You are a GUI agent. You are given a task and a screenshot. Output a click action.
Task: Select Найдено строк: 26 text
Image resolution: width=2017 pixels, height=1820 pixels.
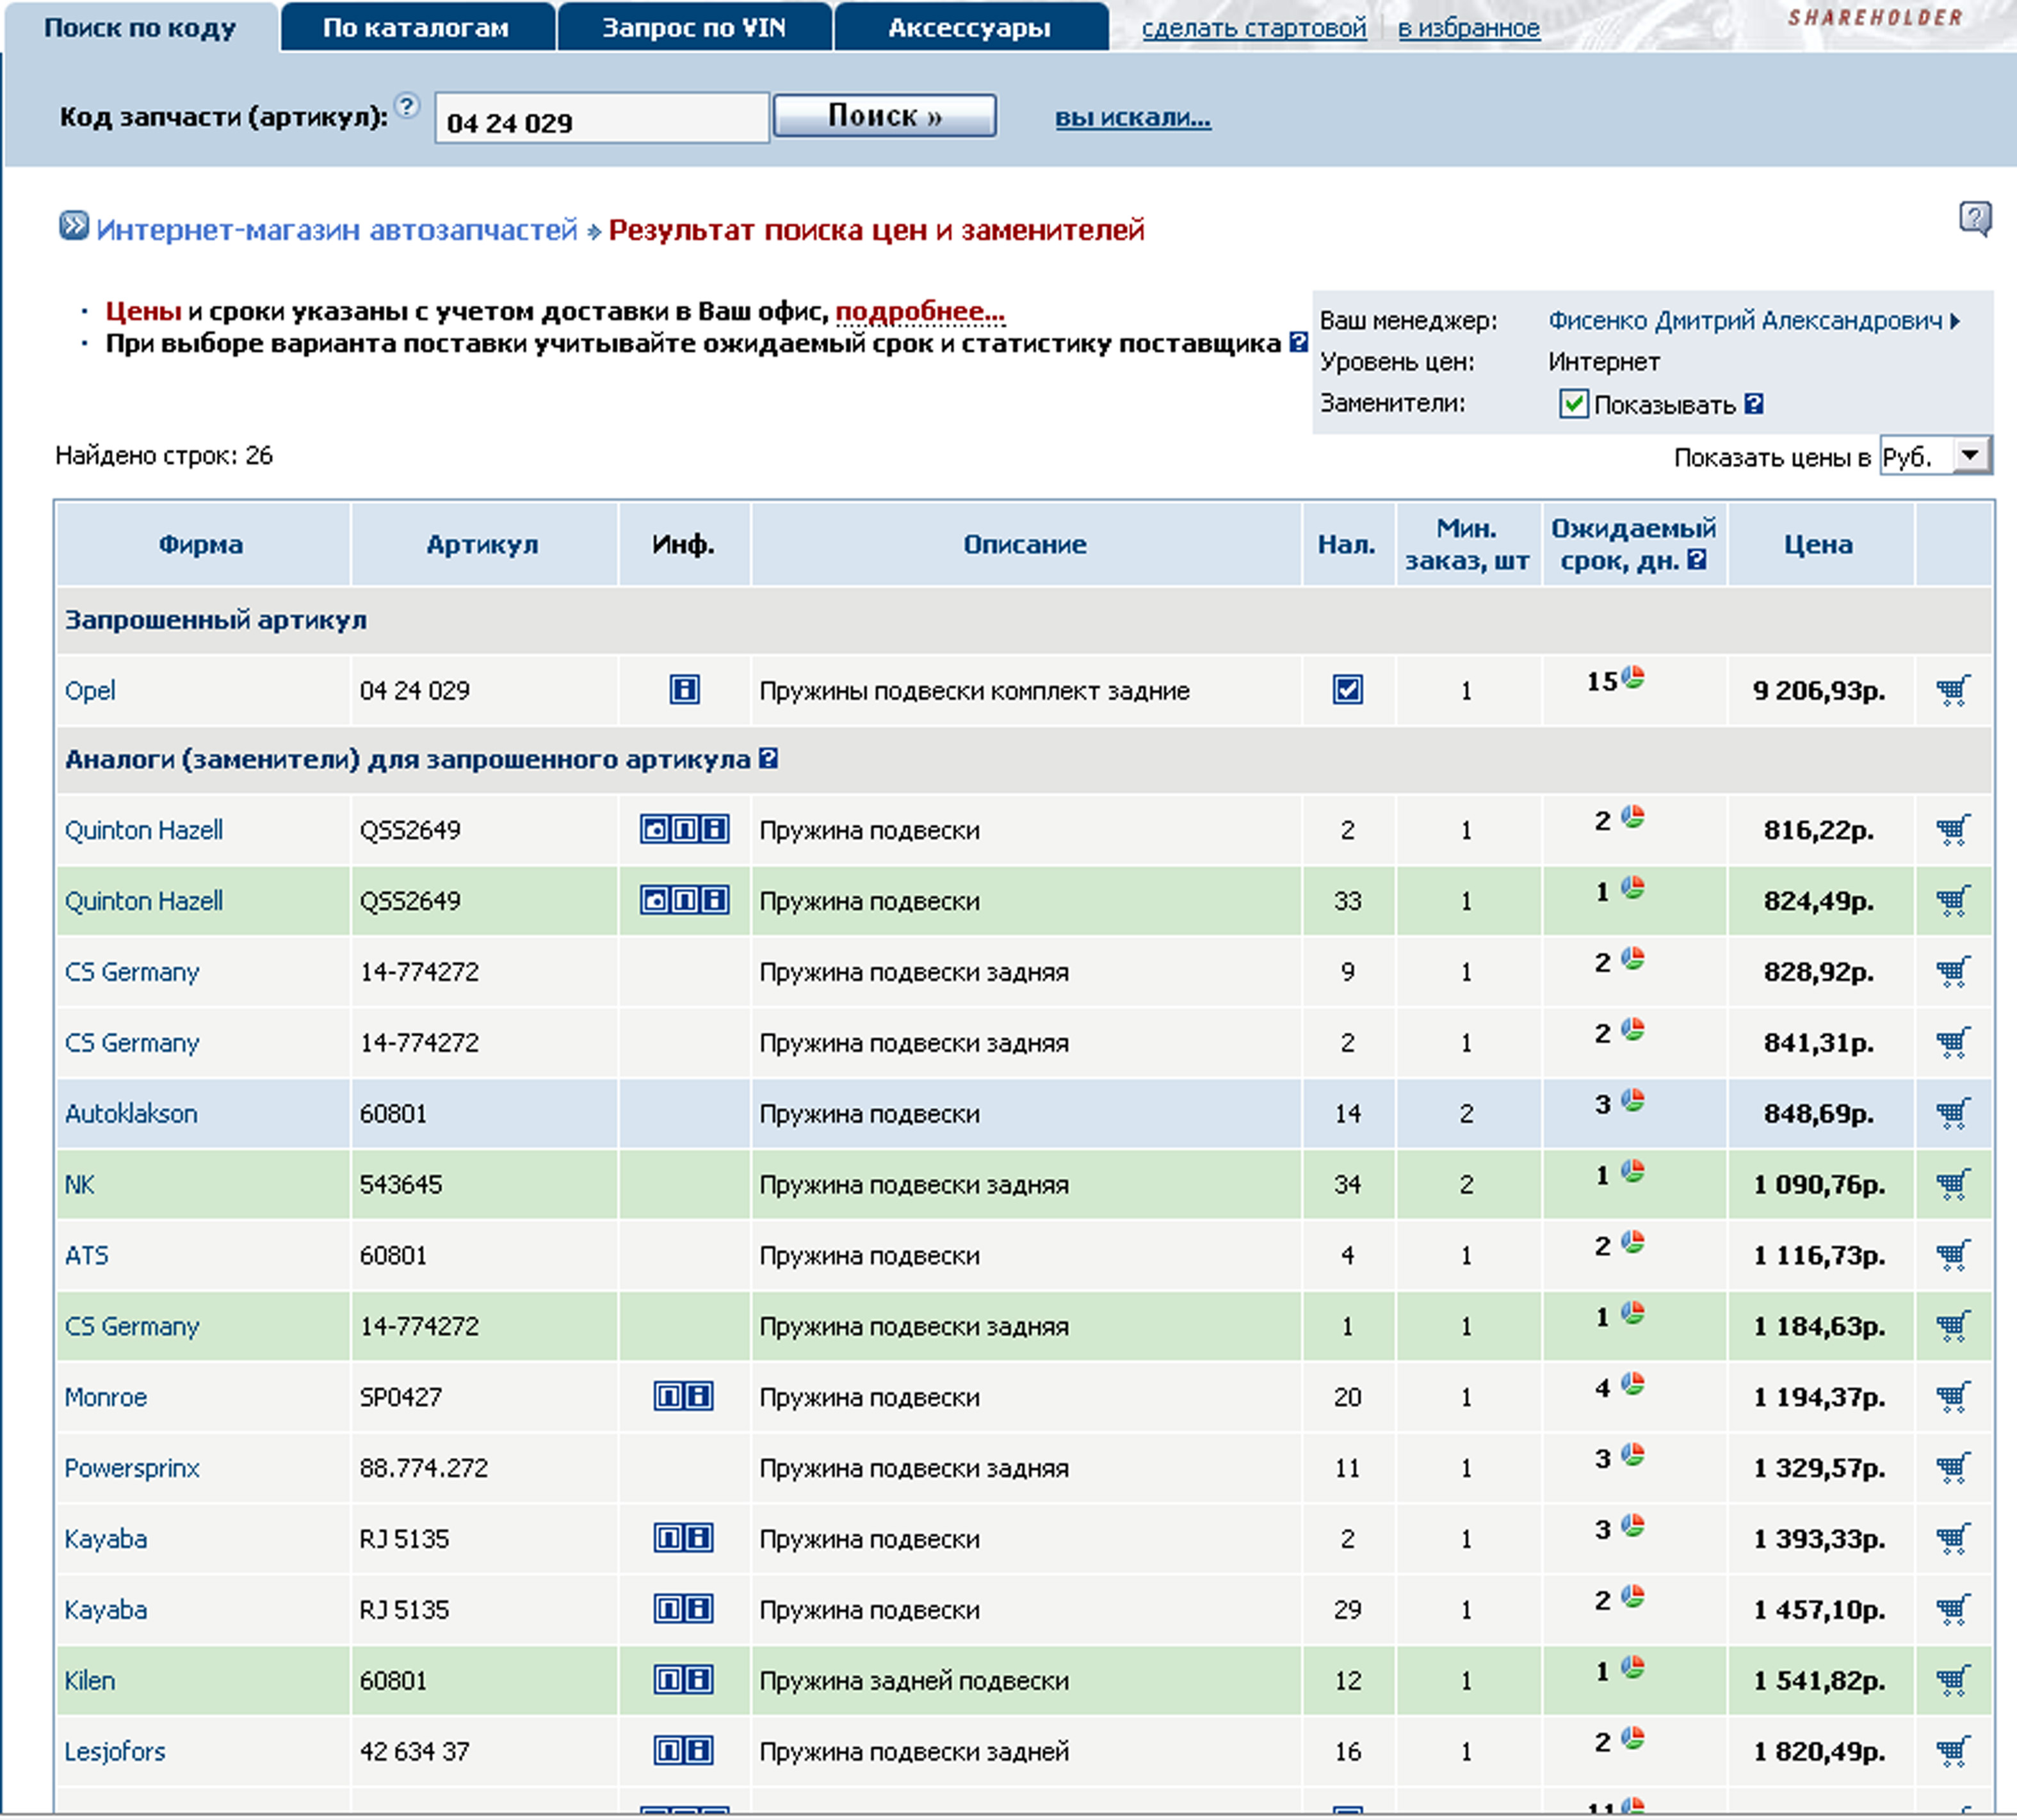tap(164, 455)
